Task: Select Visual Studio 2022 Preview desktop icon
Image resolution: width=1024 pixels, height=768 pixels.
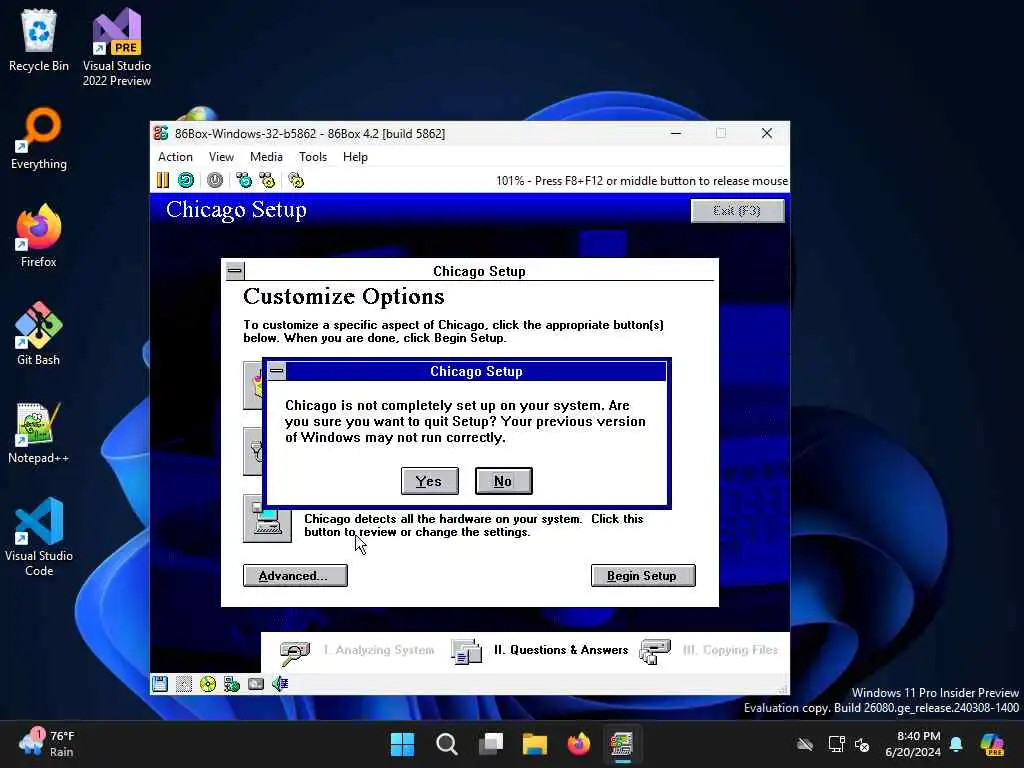Action: pyautogui.click(x=117, y=47)
